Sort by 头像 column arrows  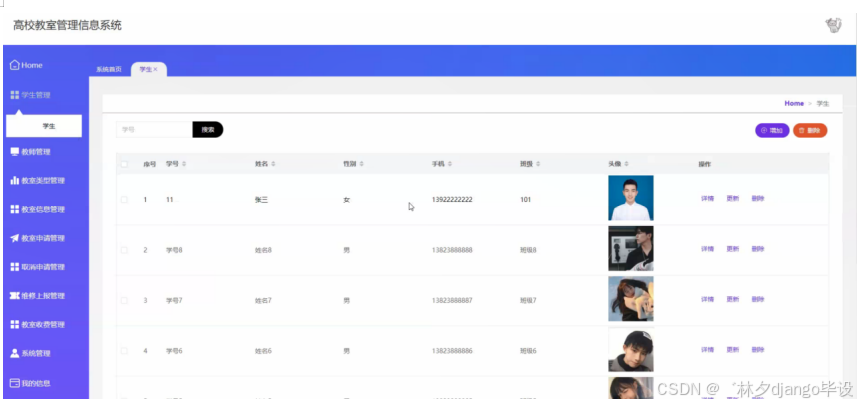point(626,164)
